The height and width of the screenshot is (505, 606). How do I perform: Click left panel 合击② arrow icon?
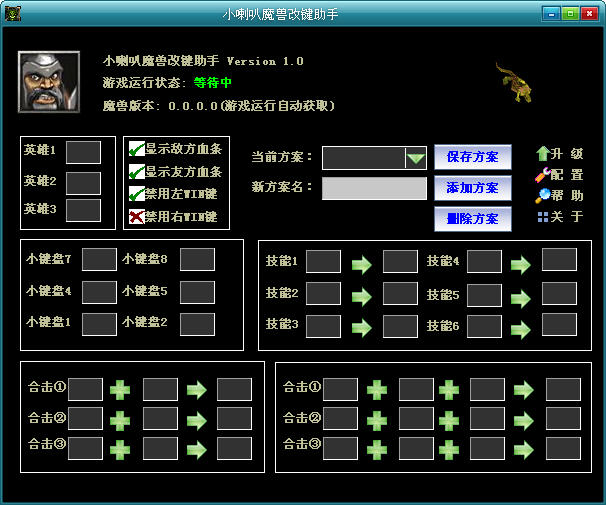[x=197, y=421]
